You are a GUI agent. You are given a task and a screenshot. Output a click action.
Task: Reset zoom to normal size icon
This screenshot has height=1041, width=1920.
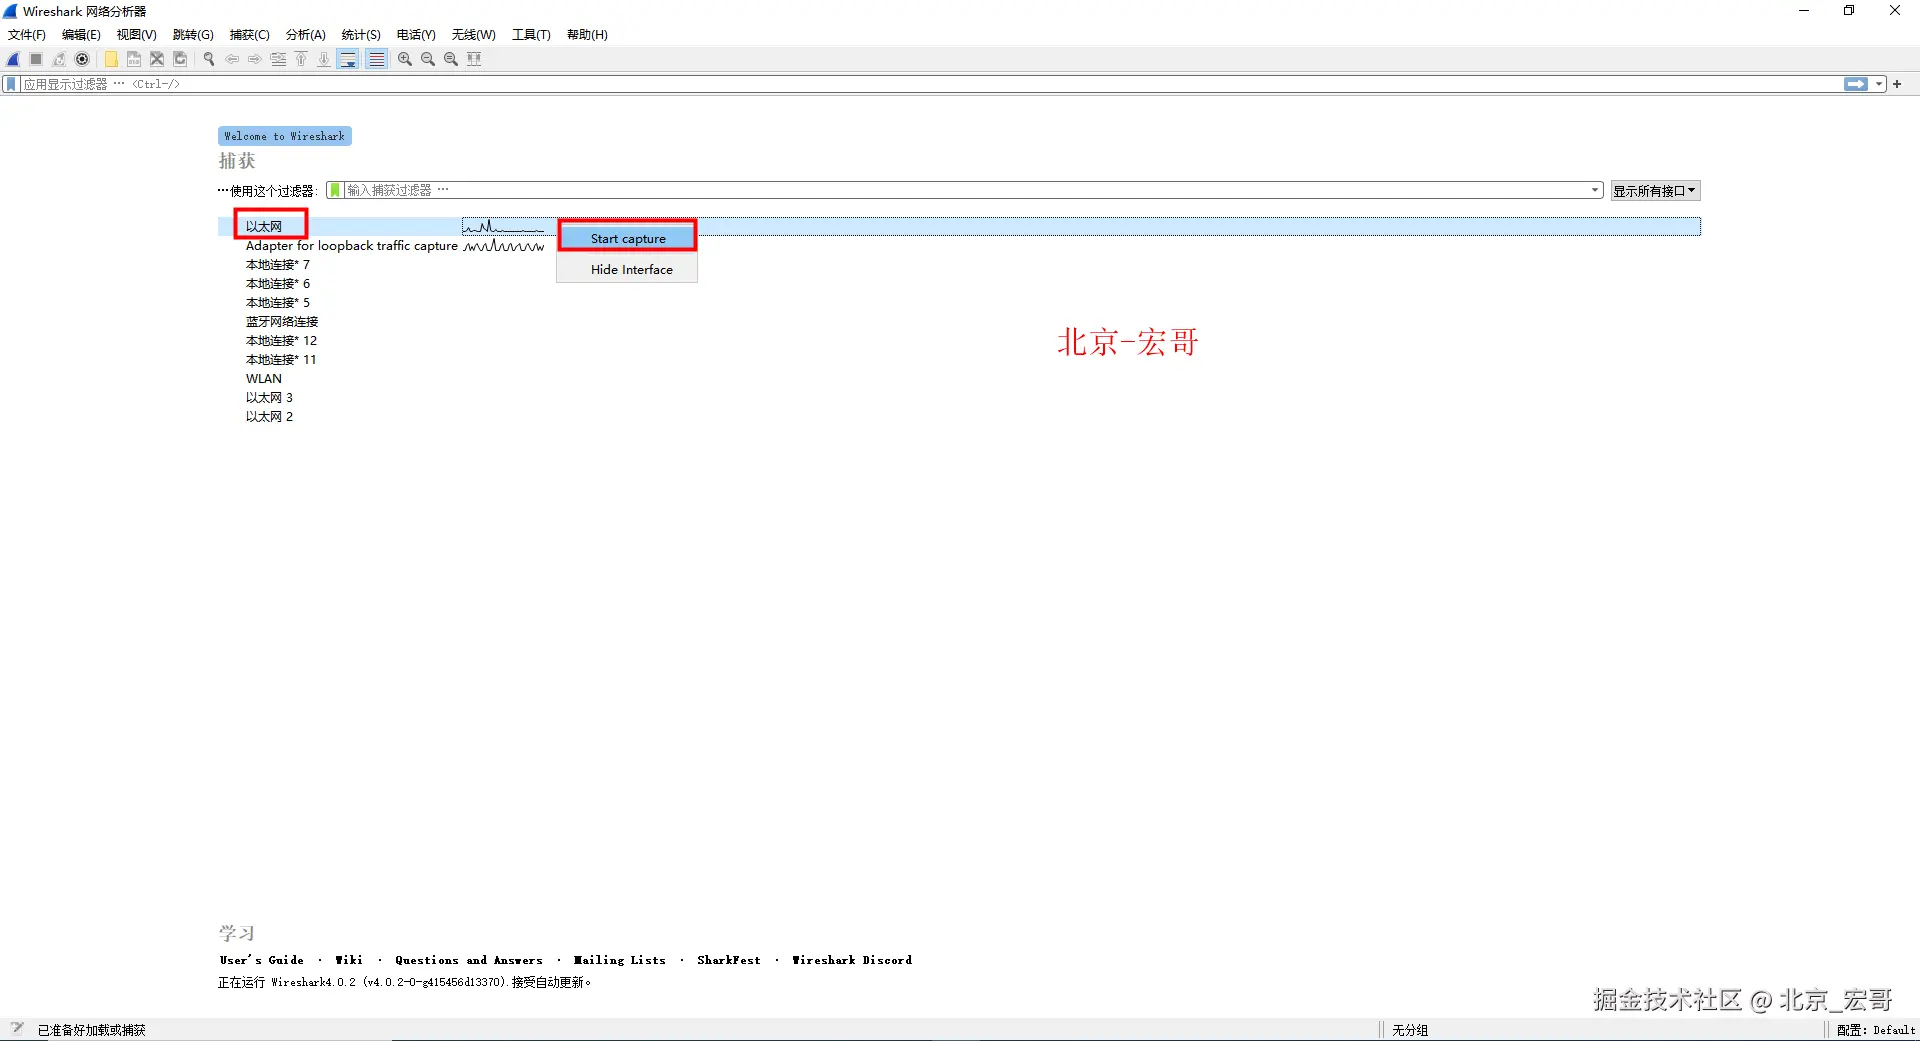451,59
